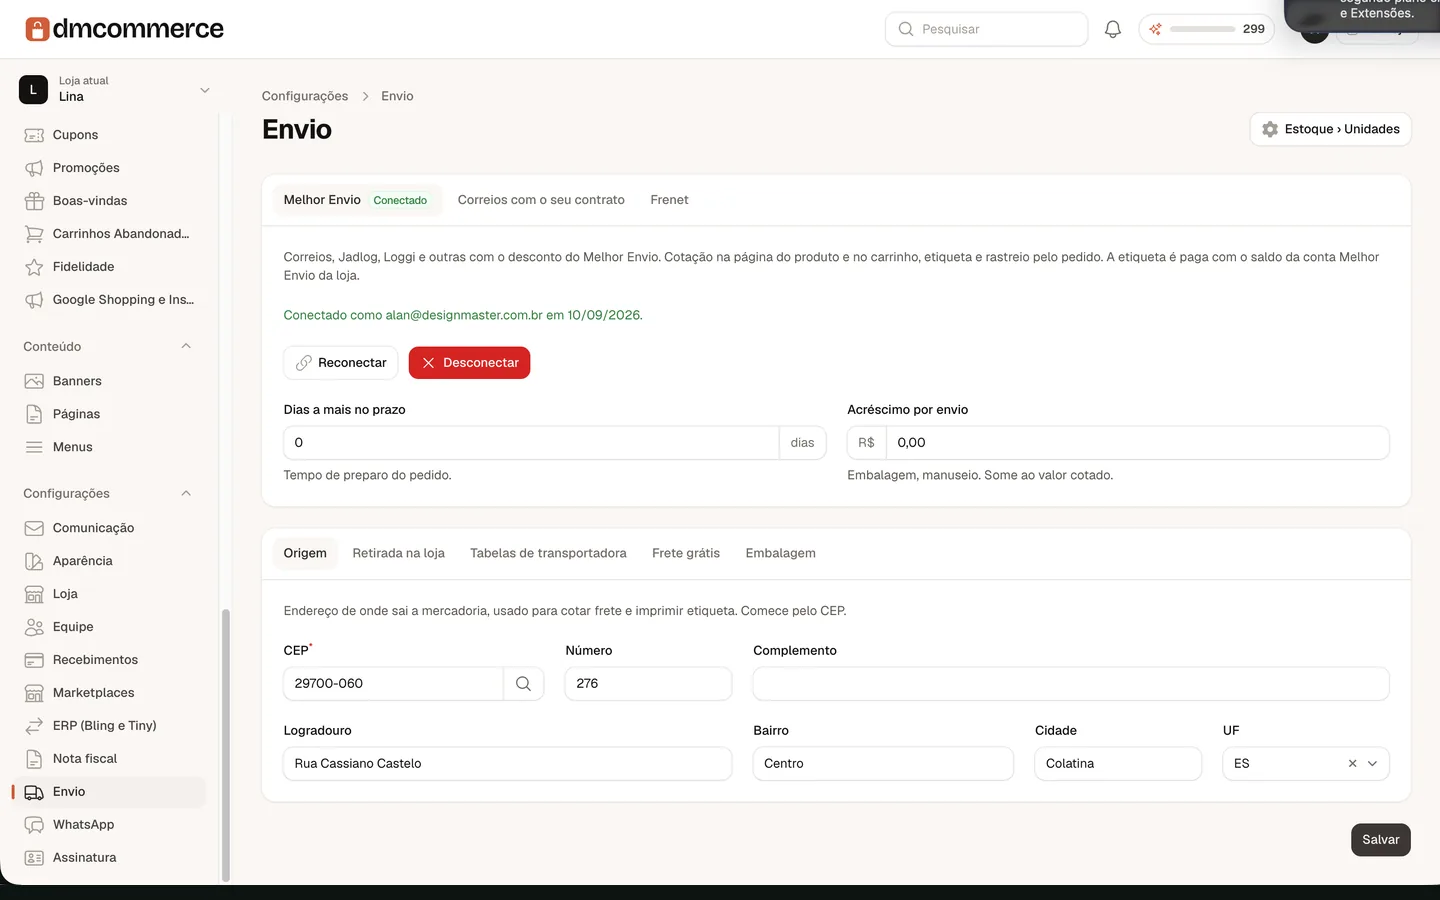Focus the Pesquisar search field

click(x=986, y=29)
